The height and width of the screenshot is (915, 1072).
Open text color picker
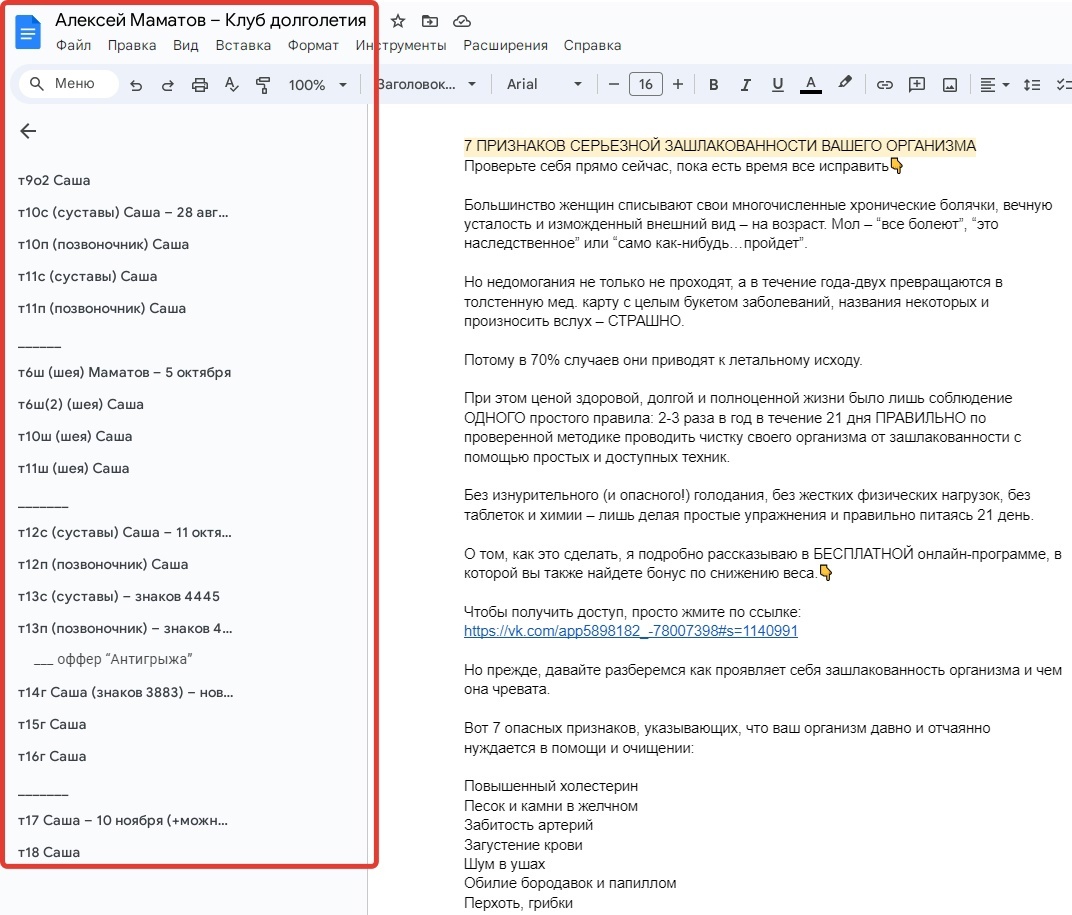coord(810,84)
